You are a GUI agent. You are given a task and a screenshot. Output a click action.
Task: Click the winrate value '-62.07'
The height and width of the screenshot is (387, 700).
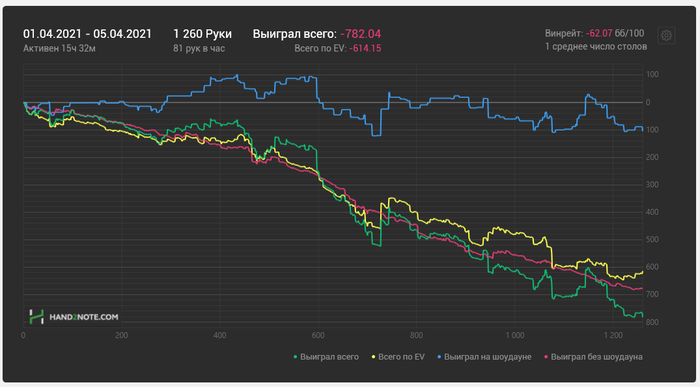599,33
